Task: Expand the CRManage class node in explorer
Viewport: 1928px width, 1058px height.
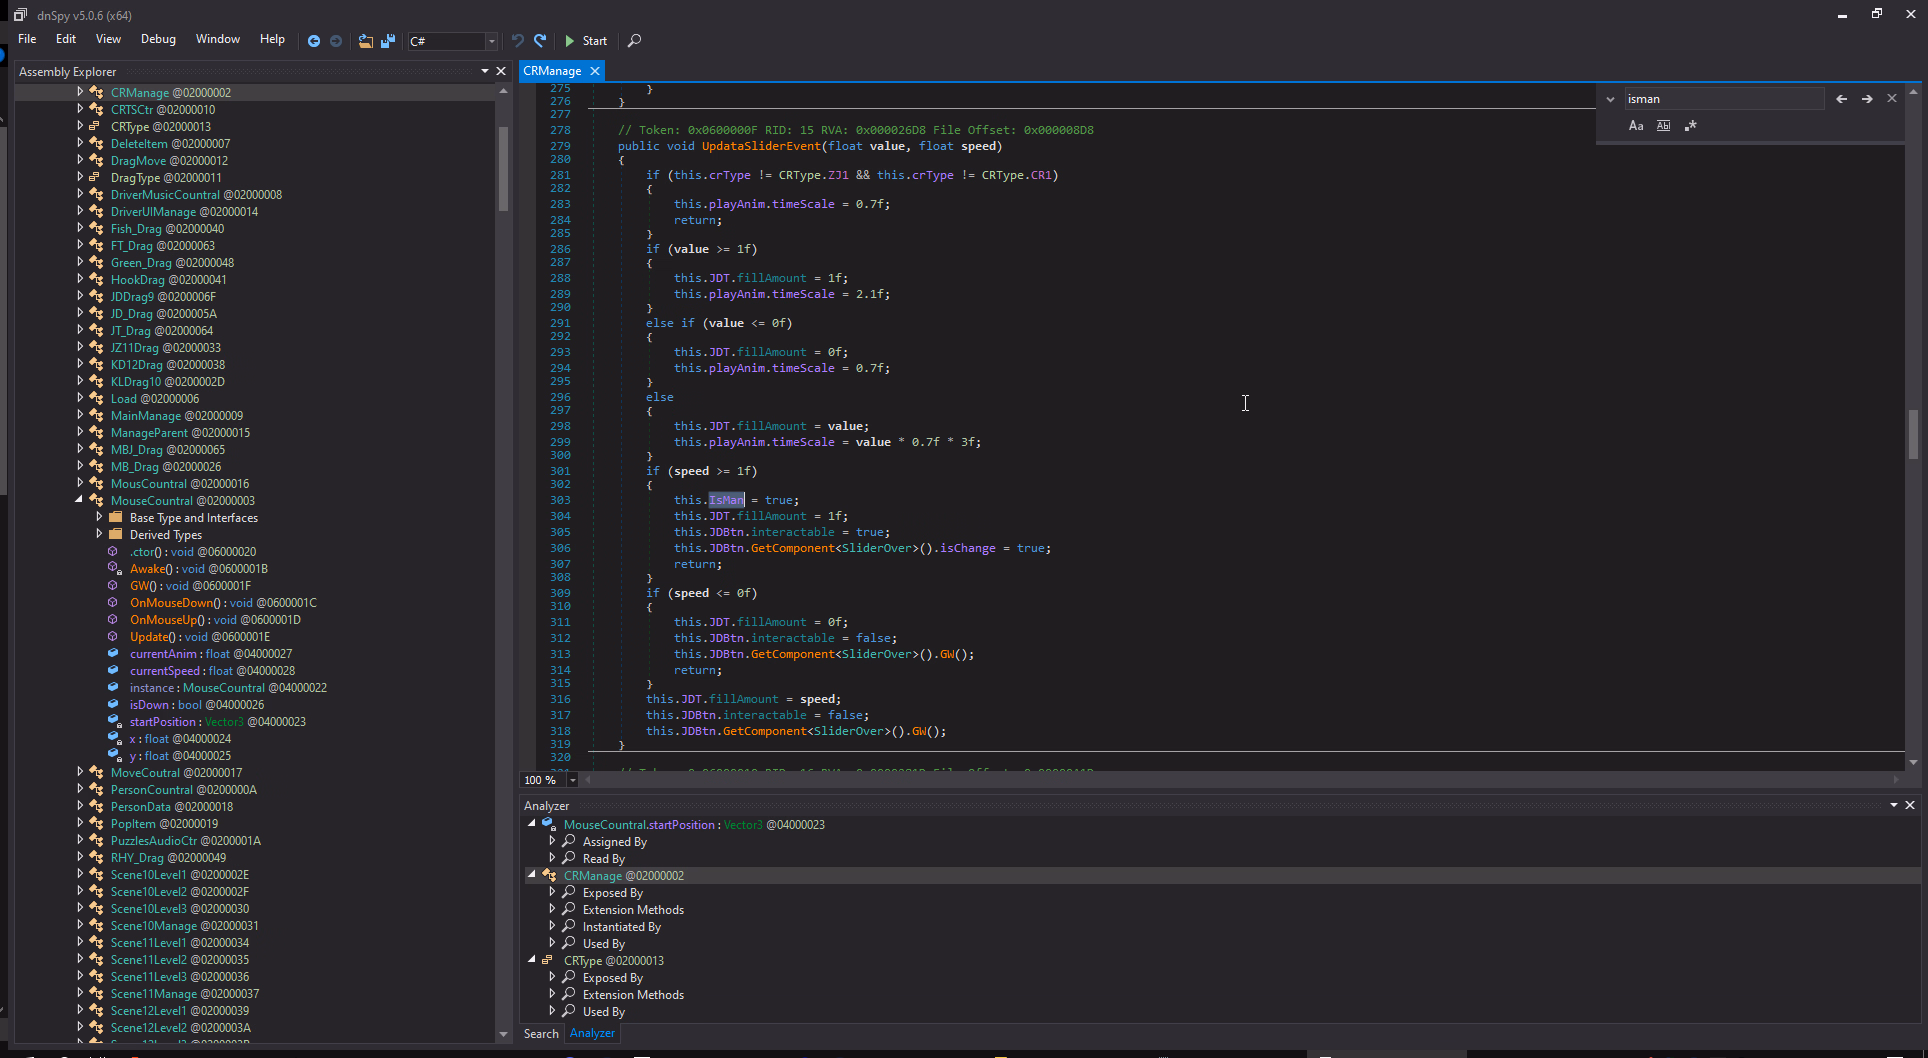Action: coord(80,92)
